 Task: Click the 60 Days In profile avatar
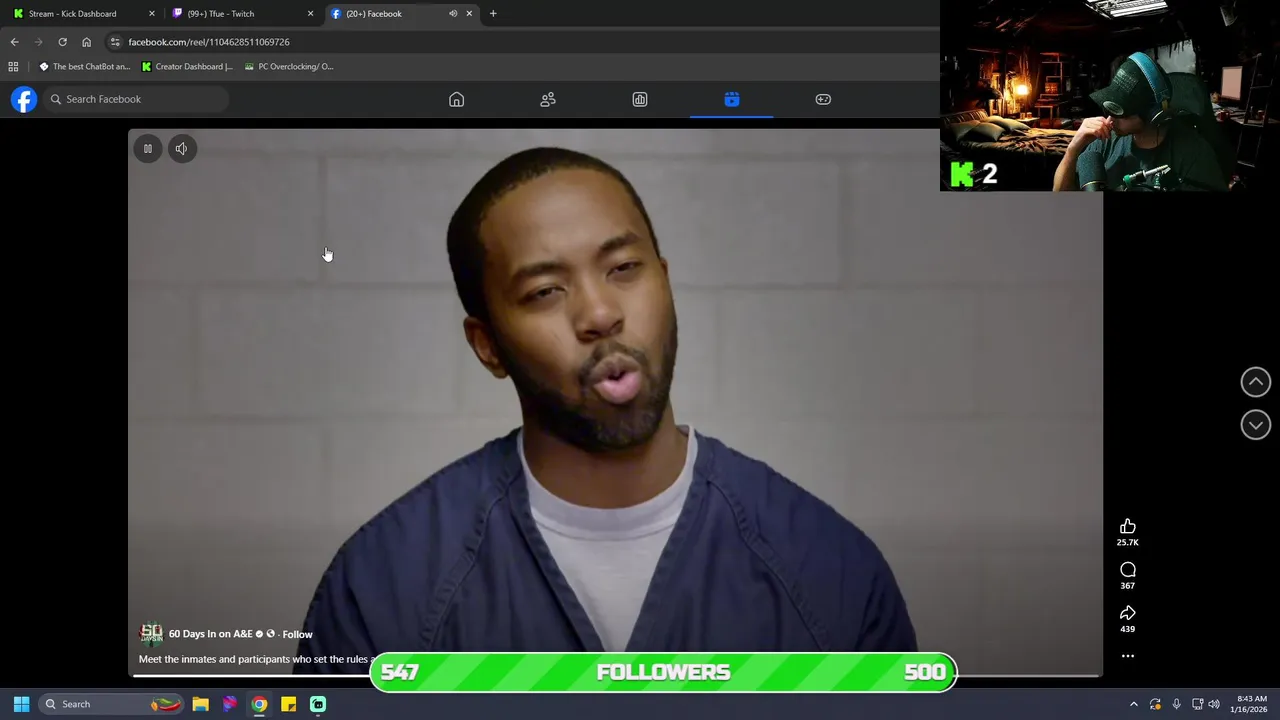point(151,634)
